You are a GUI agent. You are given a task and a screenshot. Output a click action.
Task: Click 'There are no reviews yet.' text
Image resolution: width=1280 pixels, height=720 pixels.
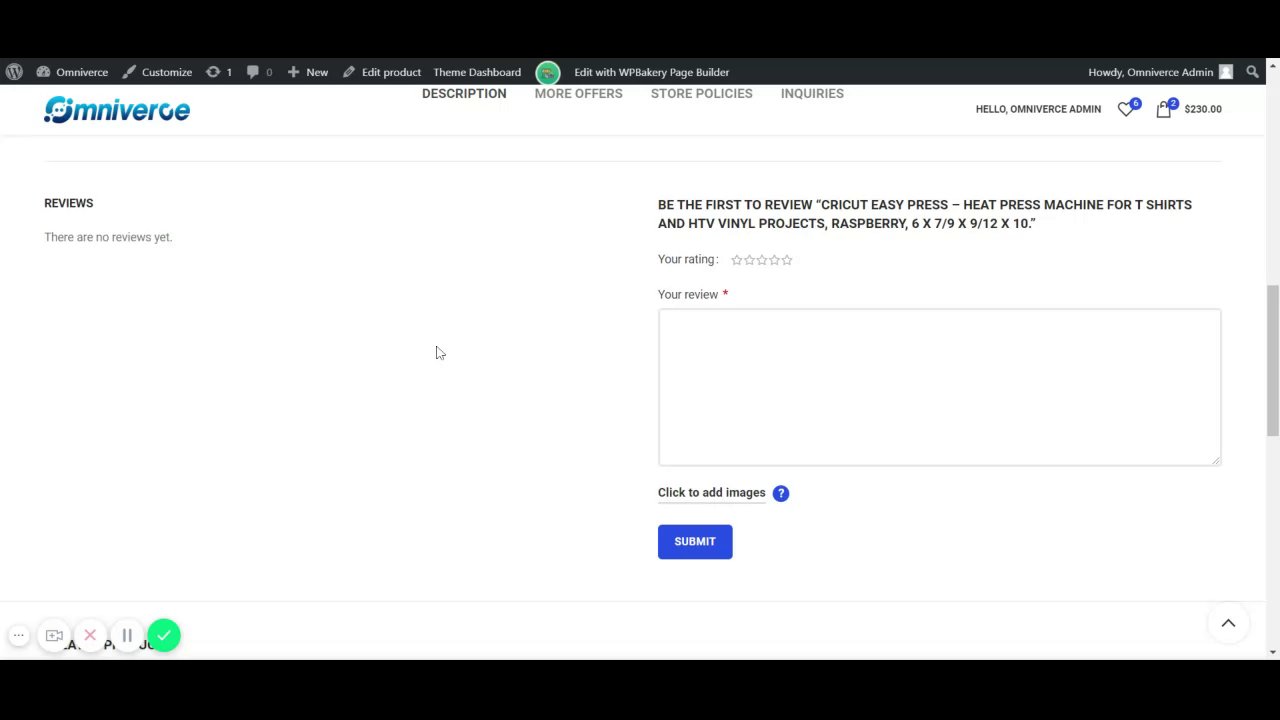coord(108,237)
